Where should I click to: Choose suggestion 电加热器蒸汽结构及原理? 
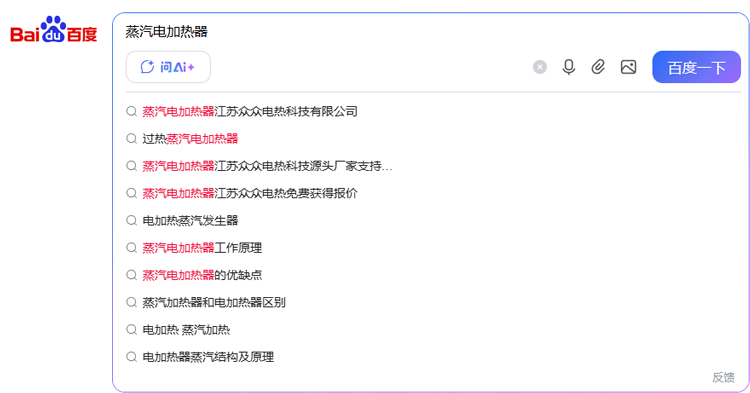tap(208, 357)
